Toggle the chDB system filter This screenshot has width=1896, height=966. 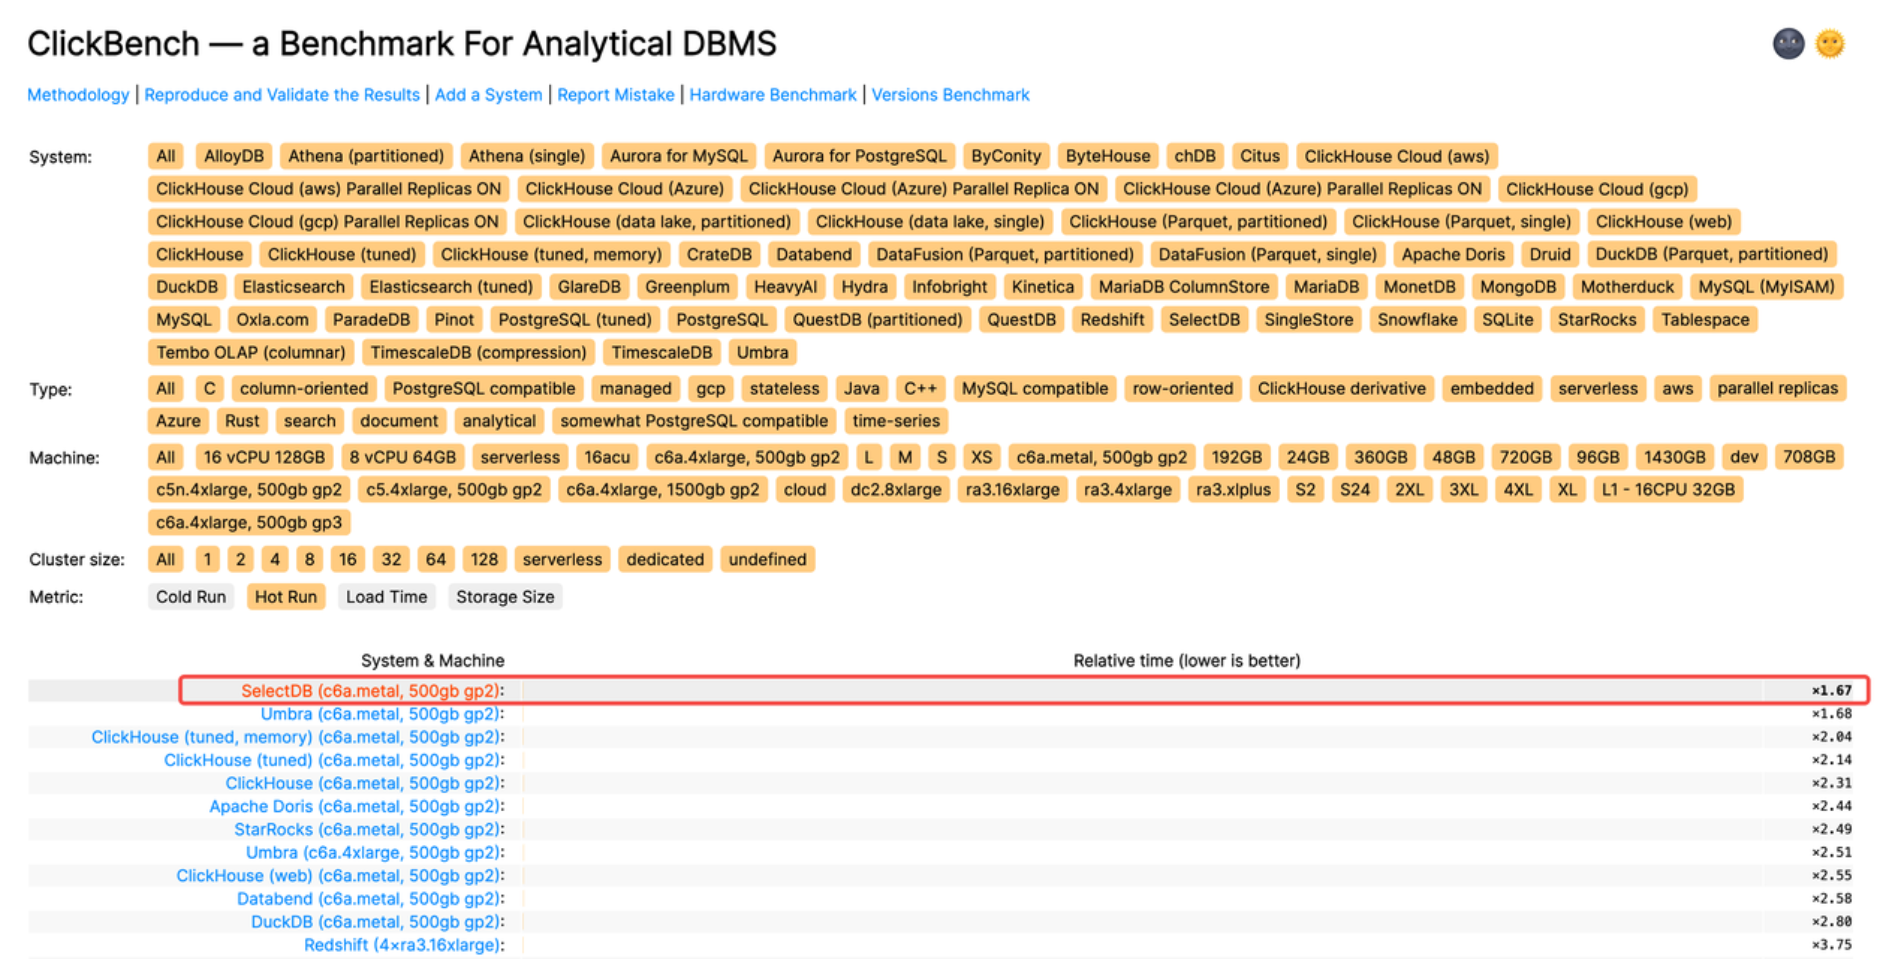pyautogui.click(x=1195, y=156)
